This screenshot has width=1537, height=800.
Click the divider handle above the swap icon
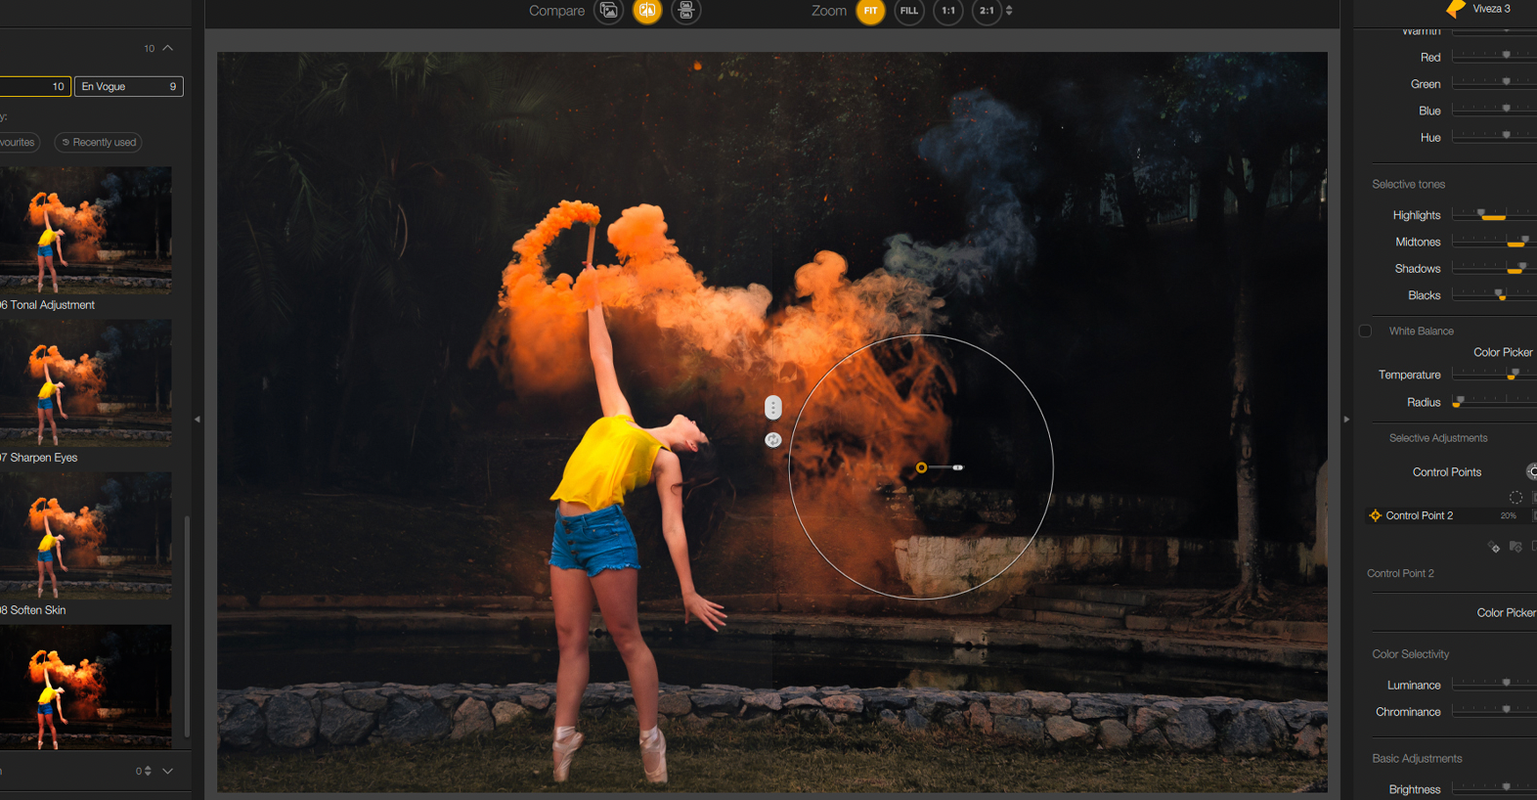point(773,408)
